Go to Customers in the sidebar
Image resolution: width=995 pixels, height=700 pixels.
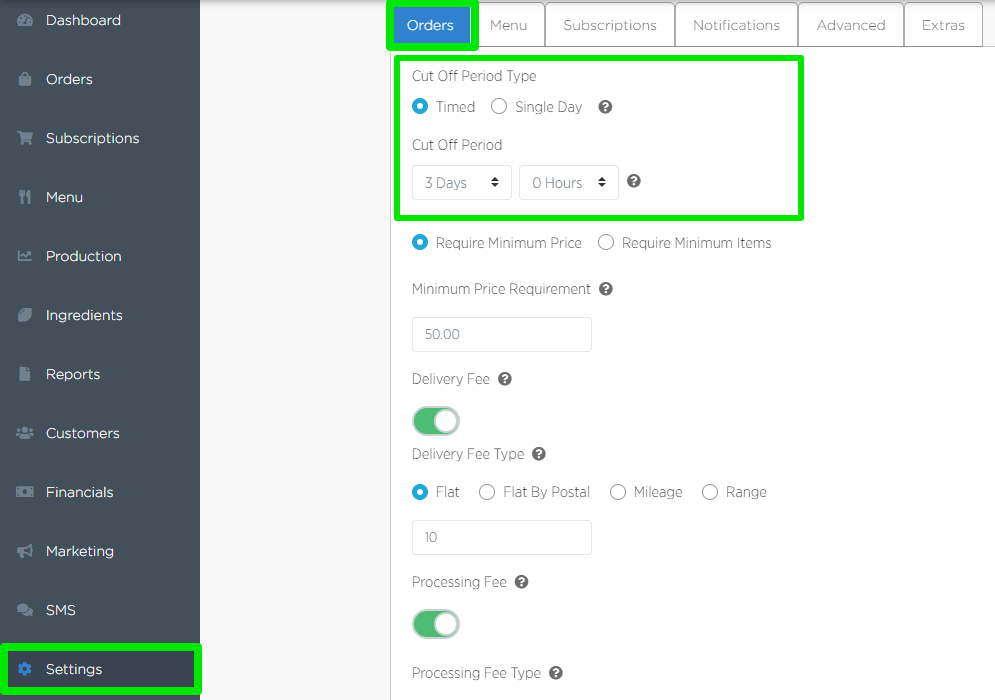(x=82, y=433)
